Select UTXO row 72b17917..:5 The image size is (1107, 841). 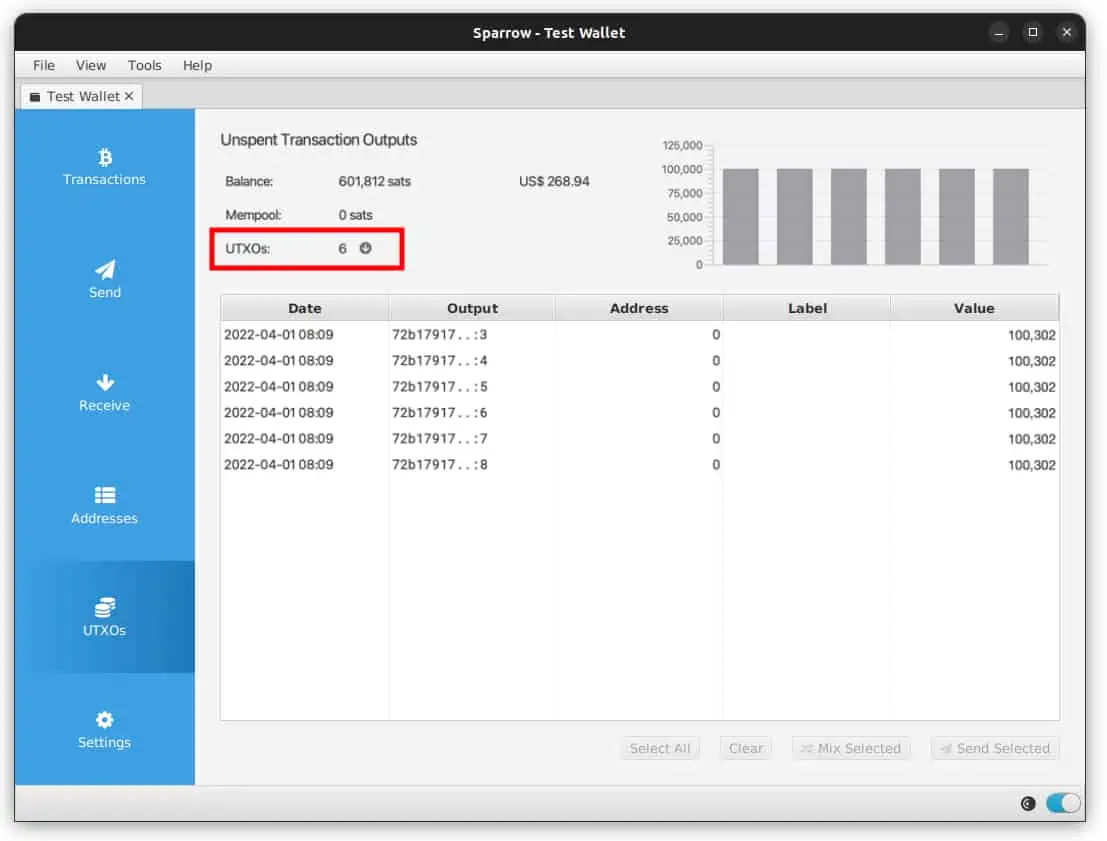tap(640, 387)
